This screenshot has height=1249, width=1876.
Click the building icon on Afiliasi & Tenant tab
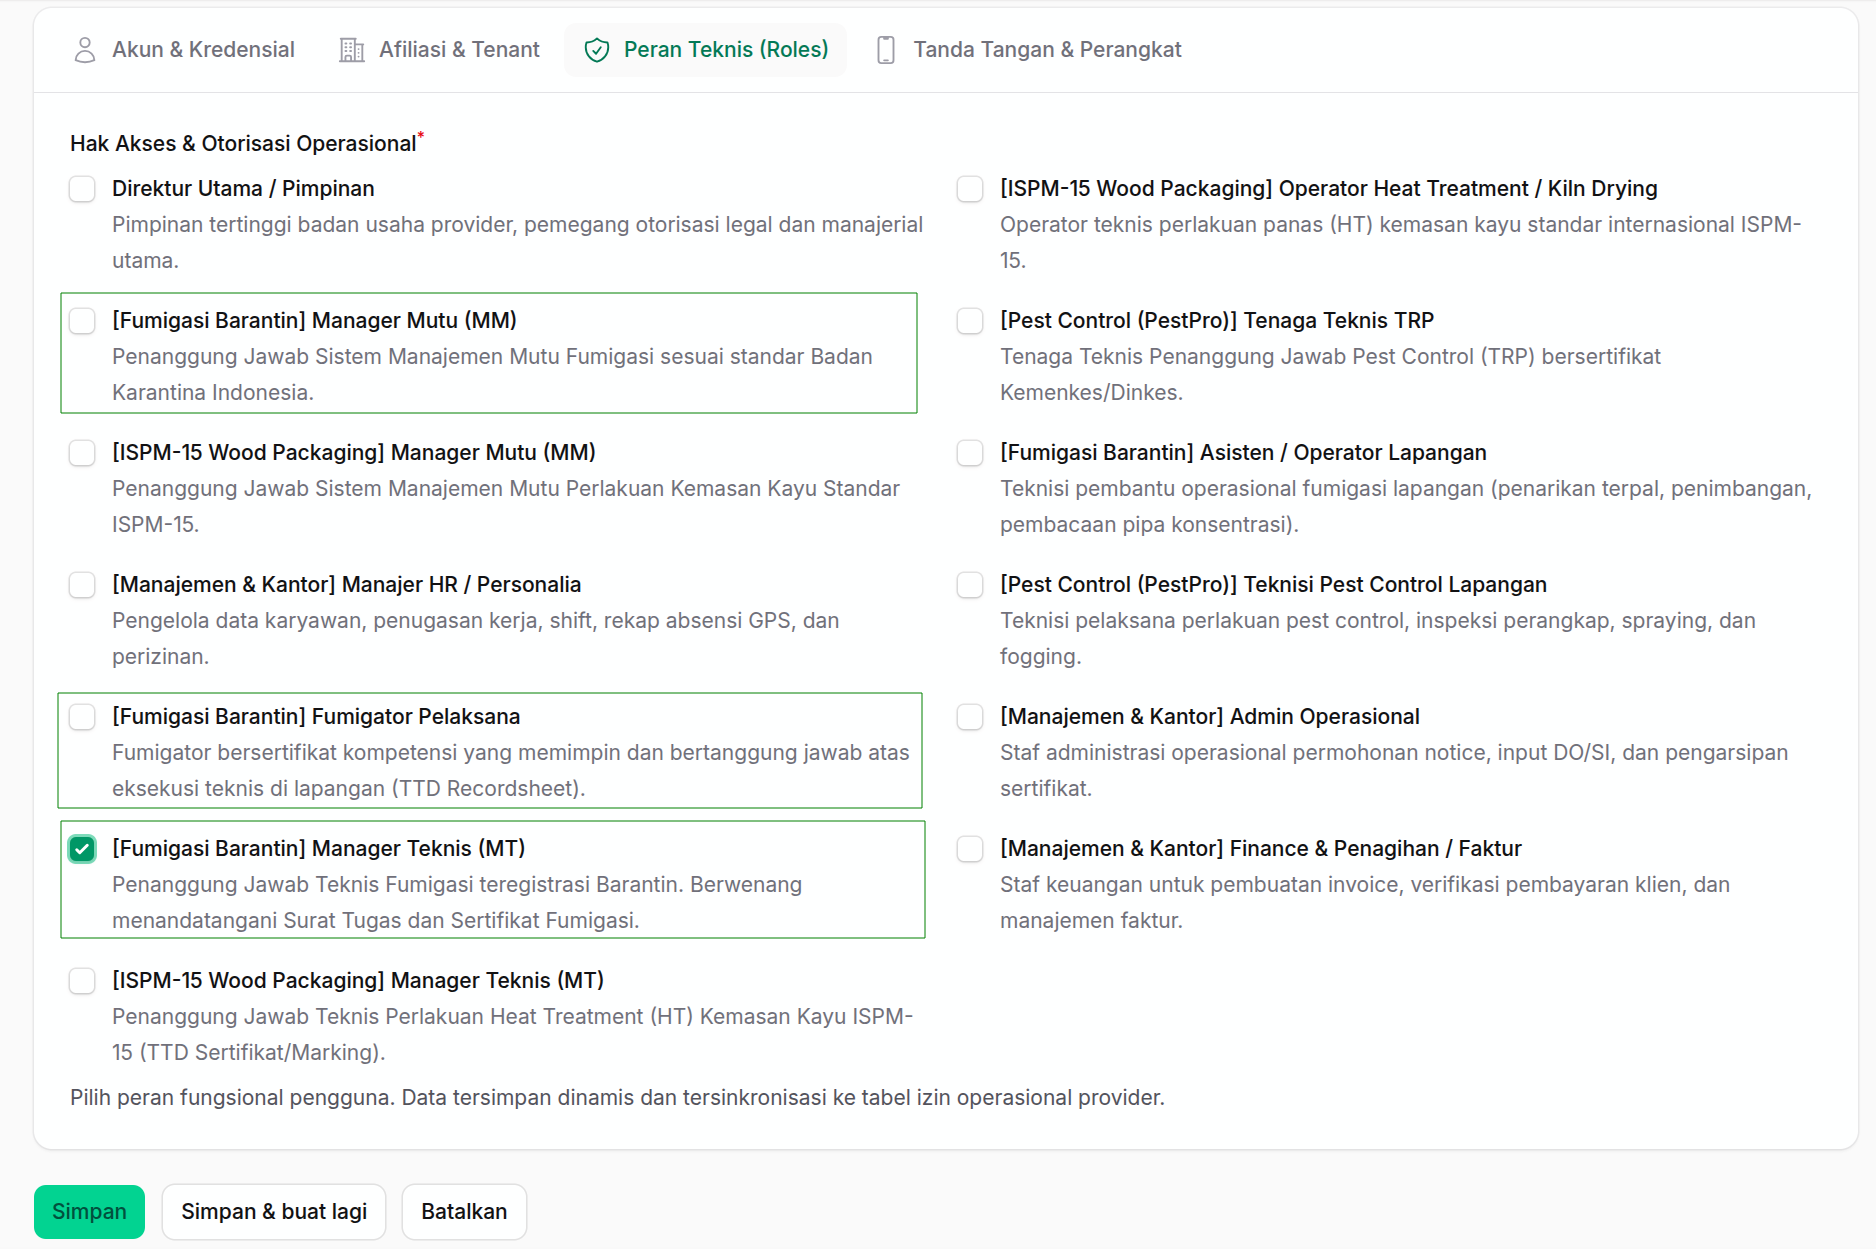coord(352,50)
